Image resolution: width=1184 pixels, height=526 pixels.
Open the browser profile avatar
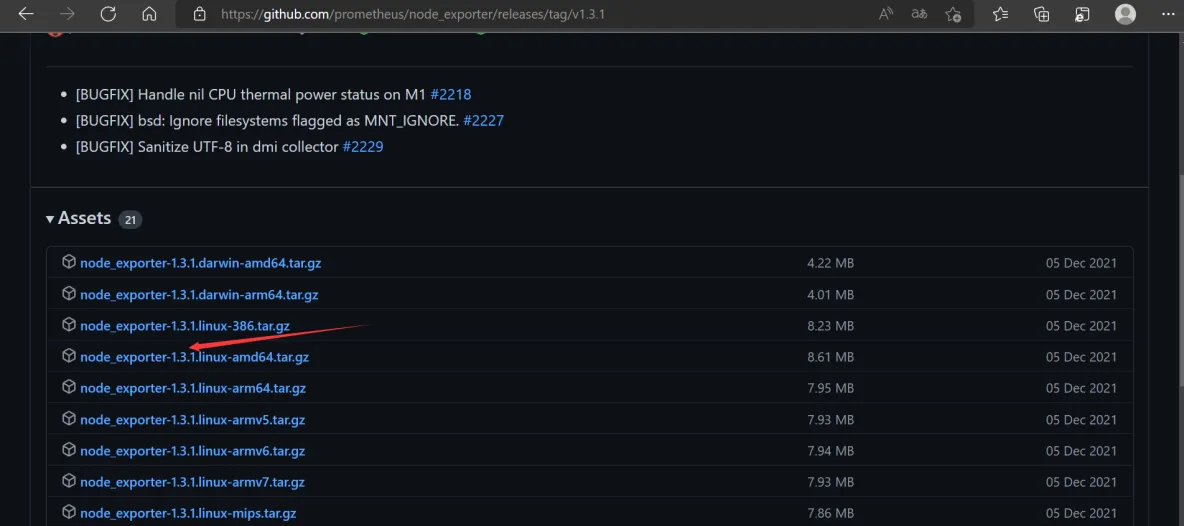pyautogui.click(x=1125, y=14)
